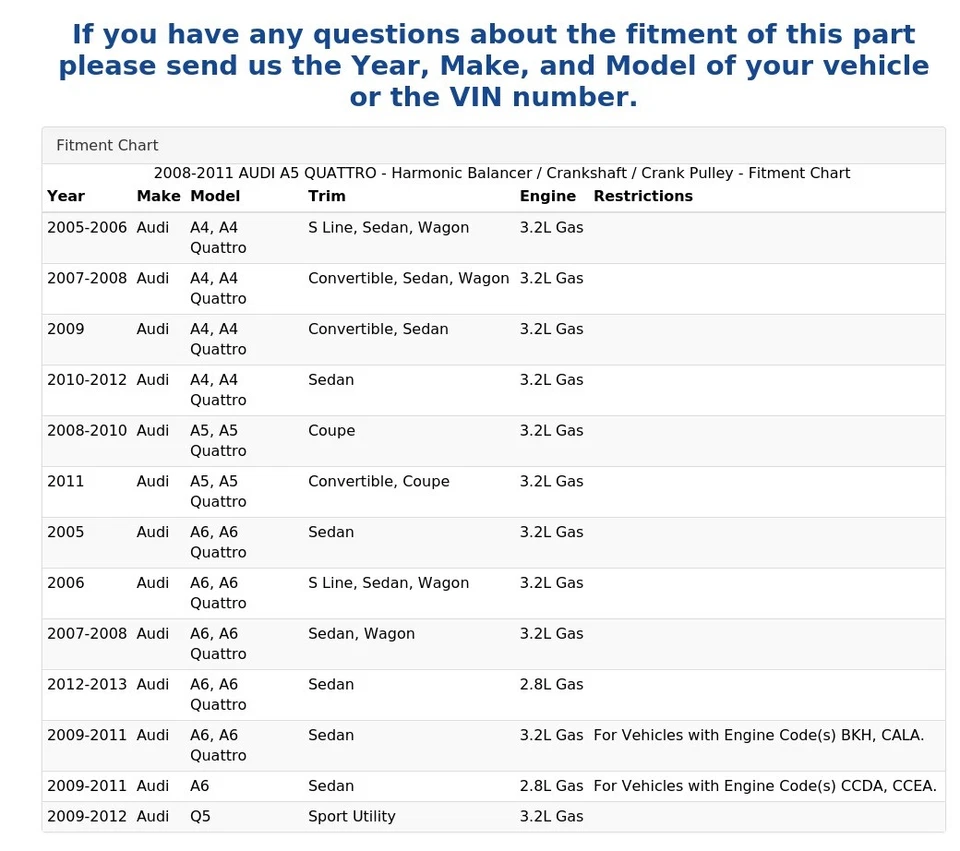Click the Engine Code(s) CCDA, CCEA restriction
The image size is (960, 851).
765,787
